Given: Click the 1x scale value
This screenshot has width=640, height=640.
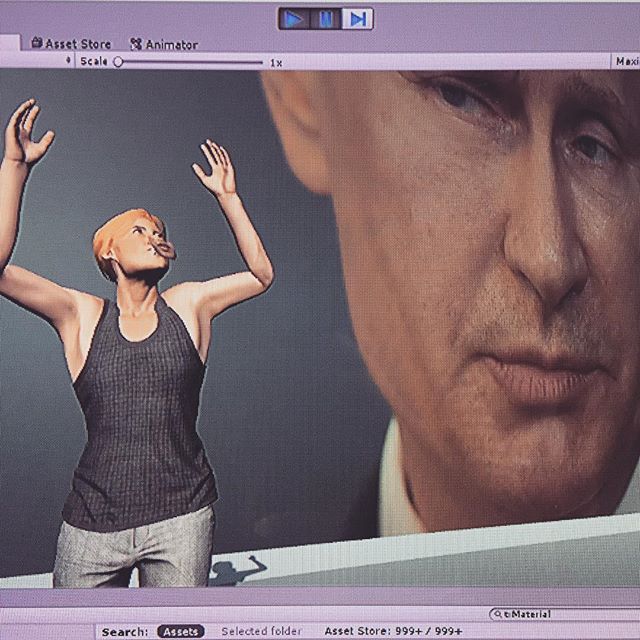Looking at the screenshot, I should point(276,62).
